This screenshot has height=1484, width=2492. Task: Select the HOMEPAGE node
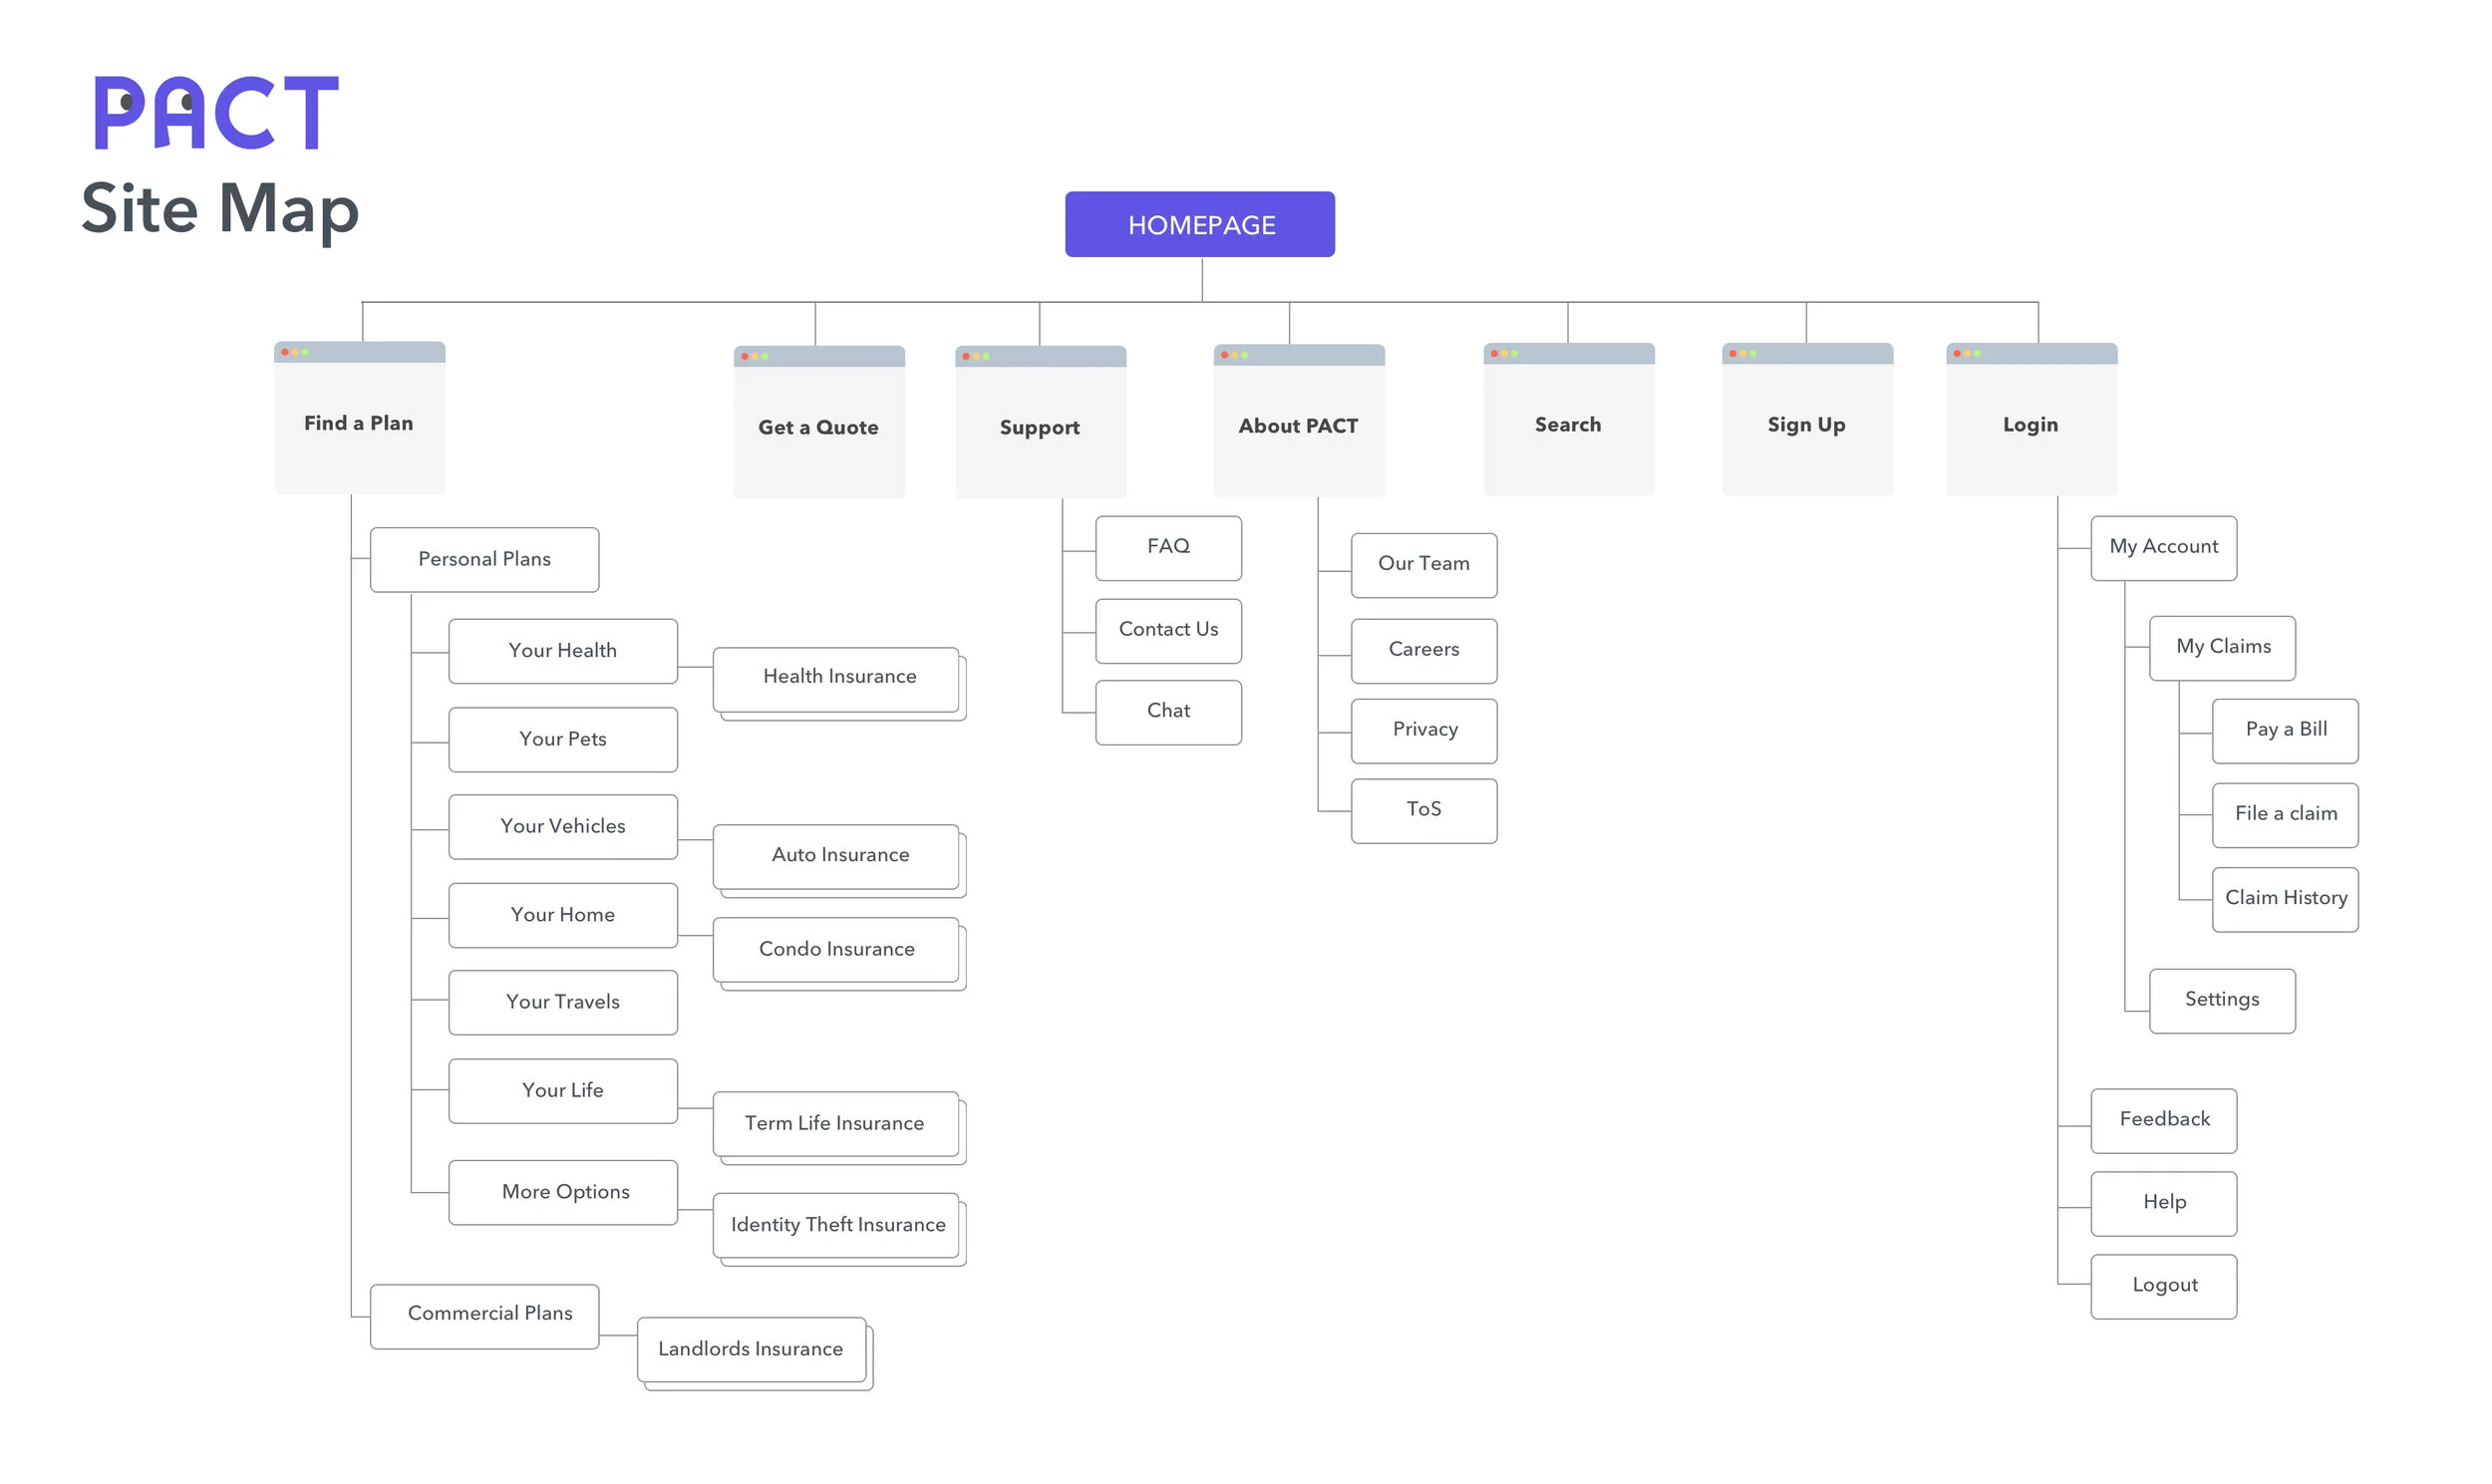click(1199, 224)
